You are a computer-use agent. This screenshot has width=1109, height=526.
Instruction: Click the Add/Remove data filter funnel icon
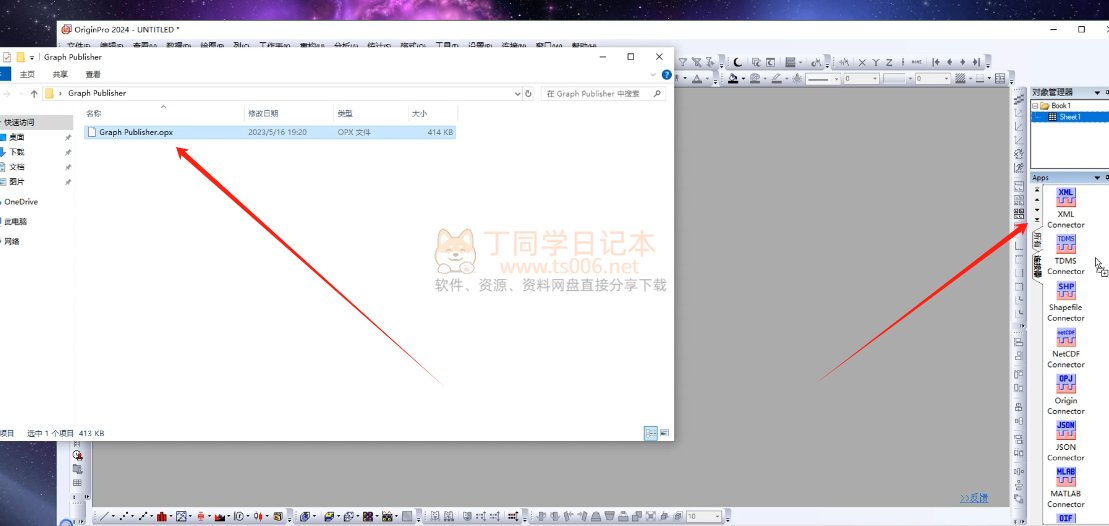pyautogui.click(x=683, y=62)
